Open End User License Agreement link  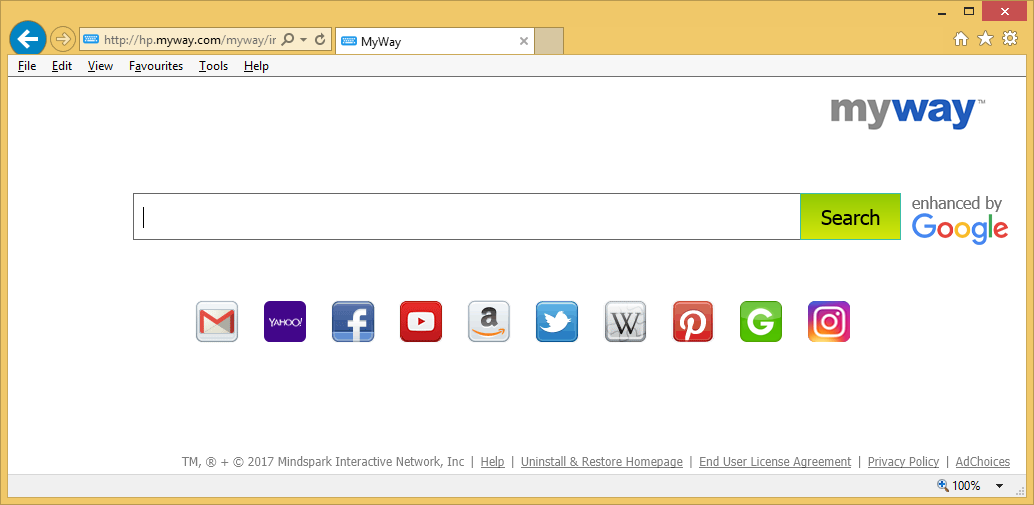(775, 461)
